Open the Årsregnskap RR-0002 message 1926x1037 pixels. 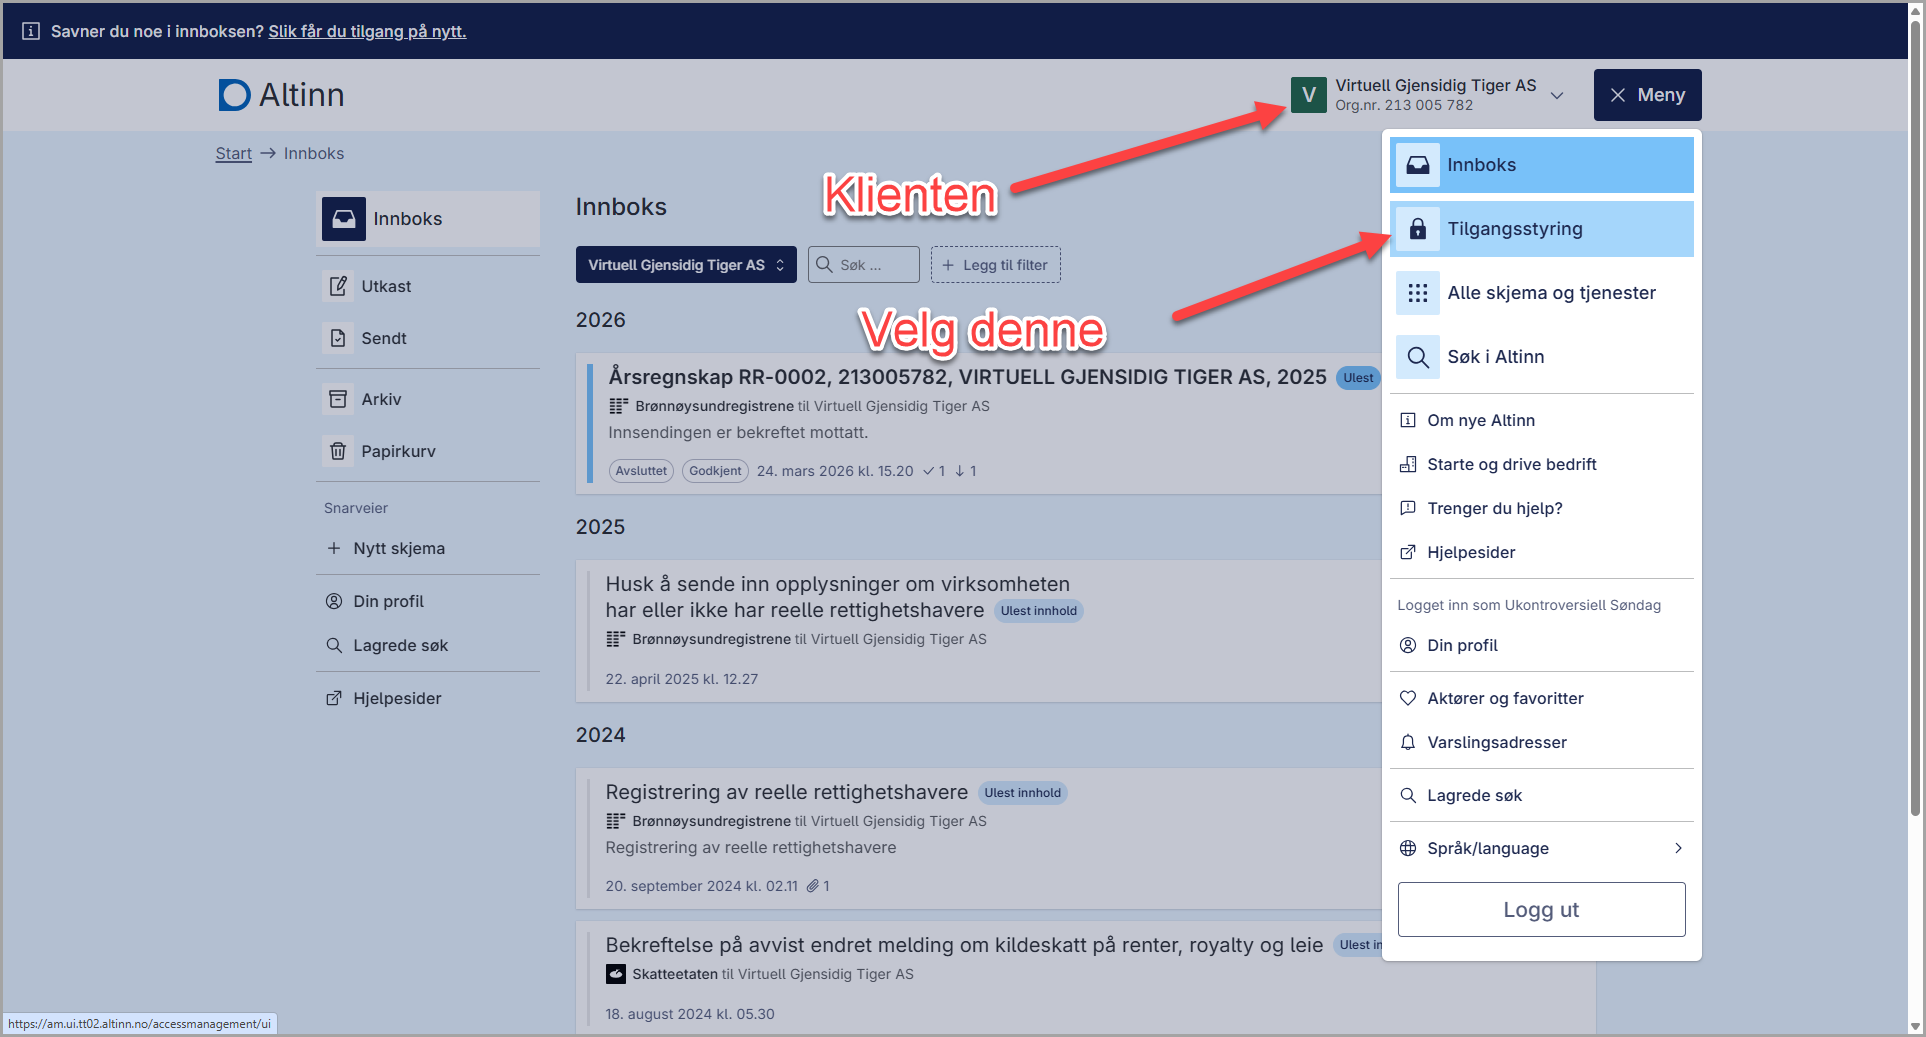967,377
